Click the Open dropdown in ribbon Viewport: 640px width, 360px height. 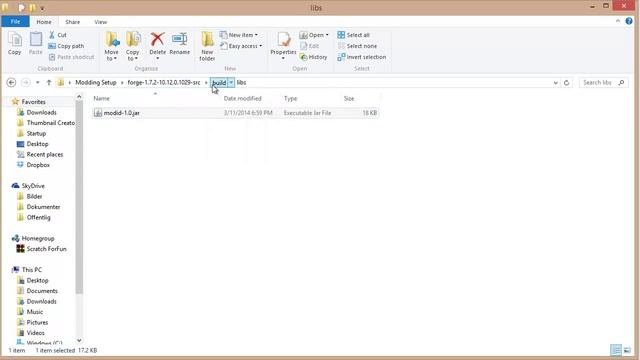314,35
